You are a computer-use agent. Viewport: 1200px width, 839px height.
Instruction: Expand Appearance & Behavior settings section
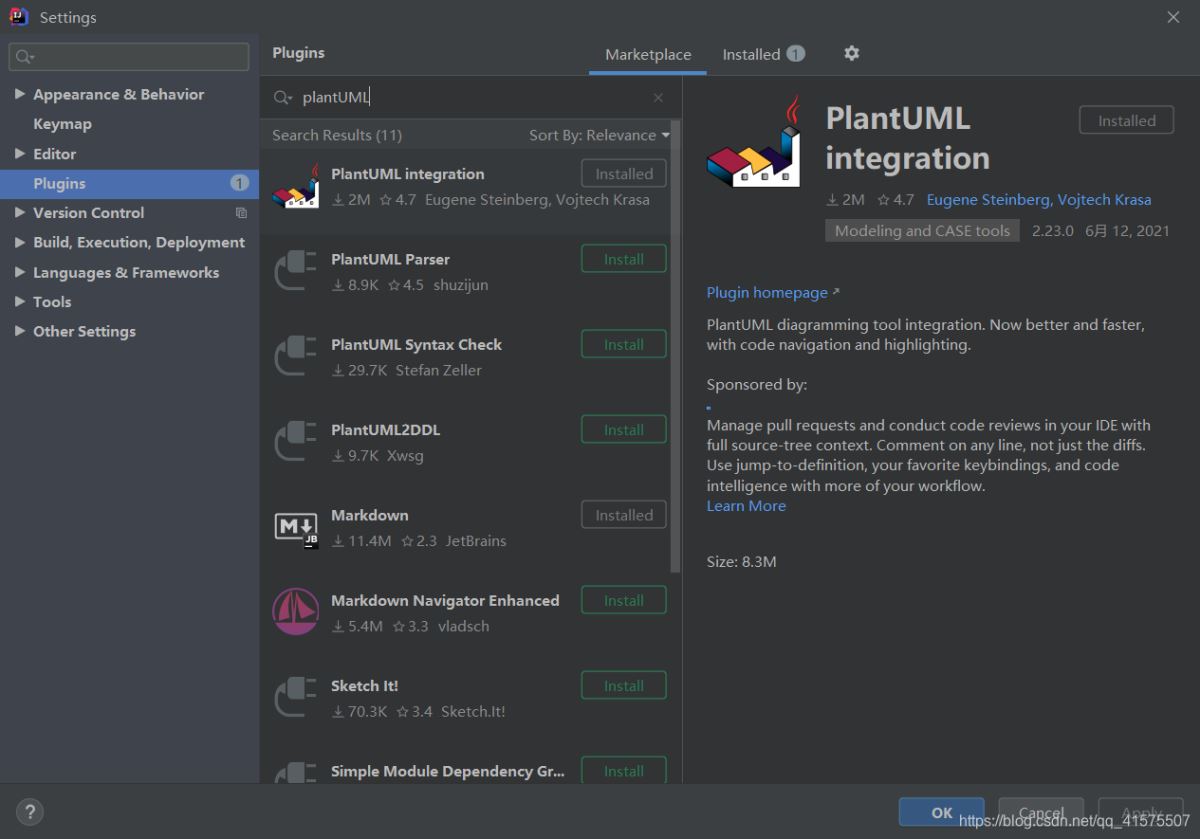[x=20, y=94]
